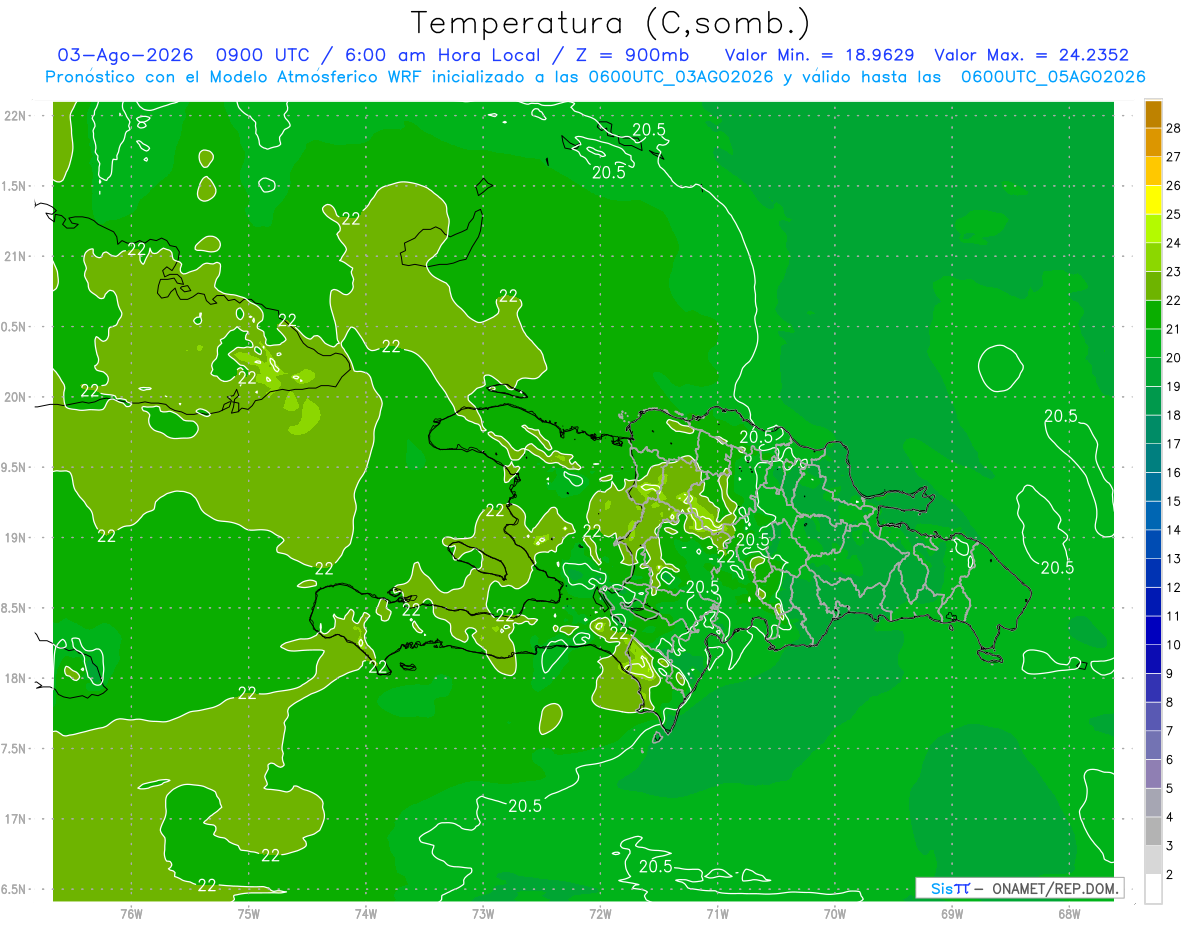Click 'Valor Min. = 18.9629' text
This screenshot has width=1200, height=927.
pos(819,55)
